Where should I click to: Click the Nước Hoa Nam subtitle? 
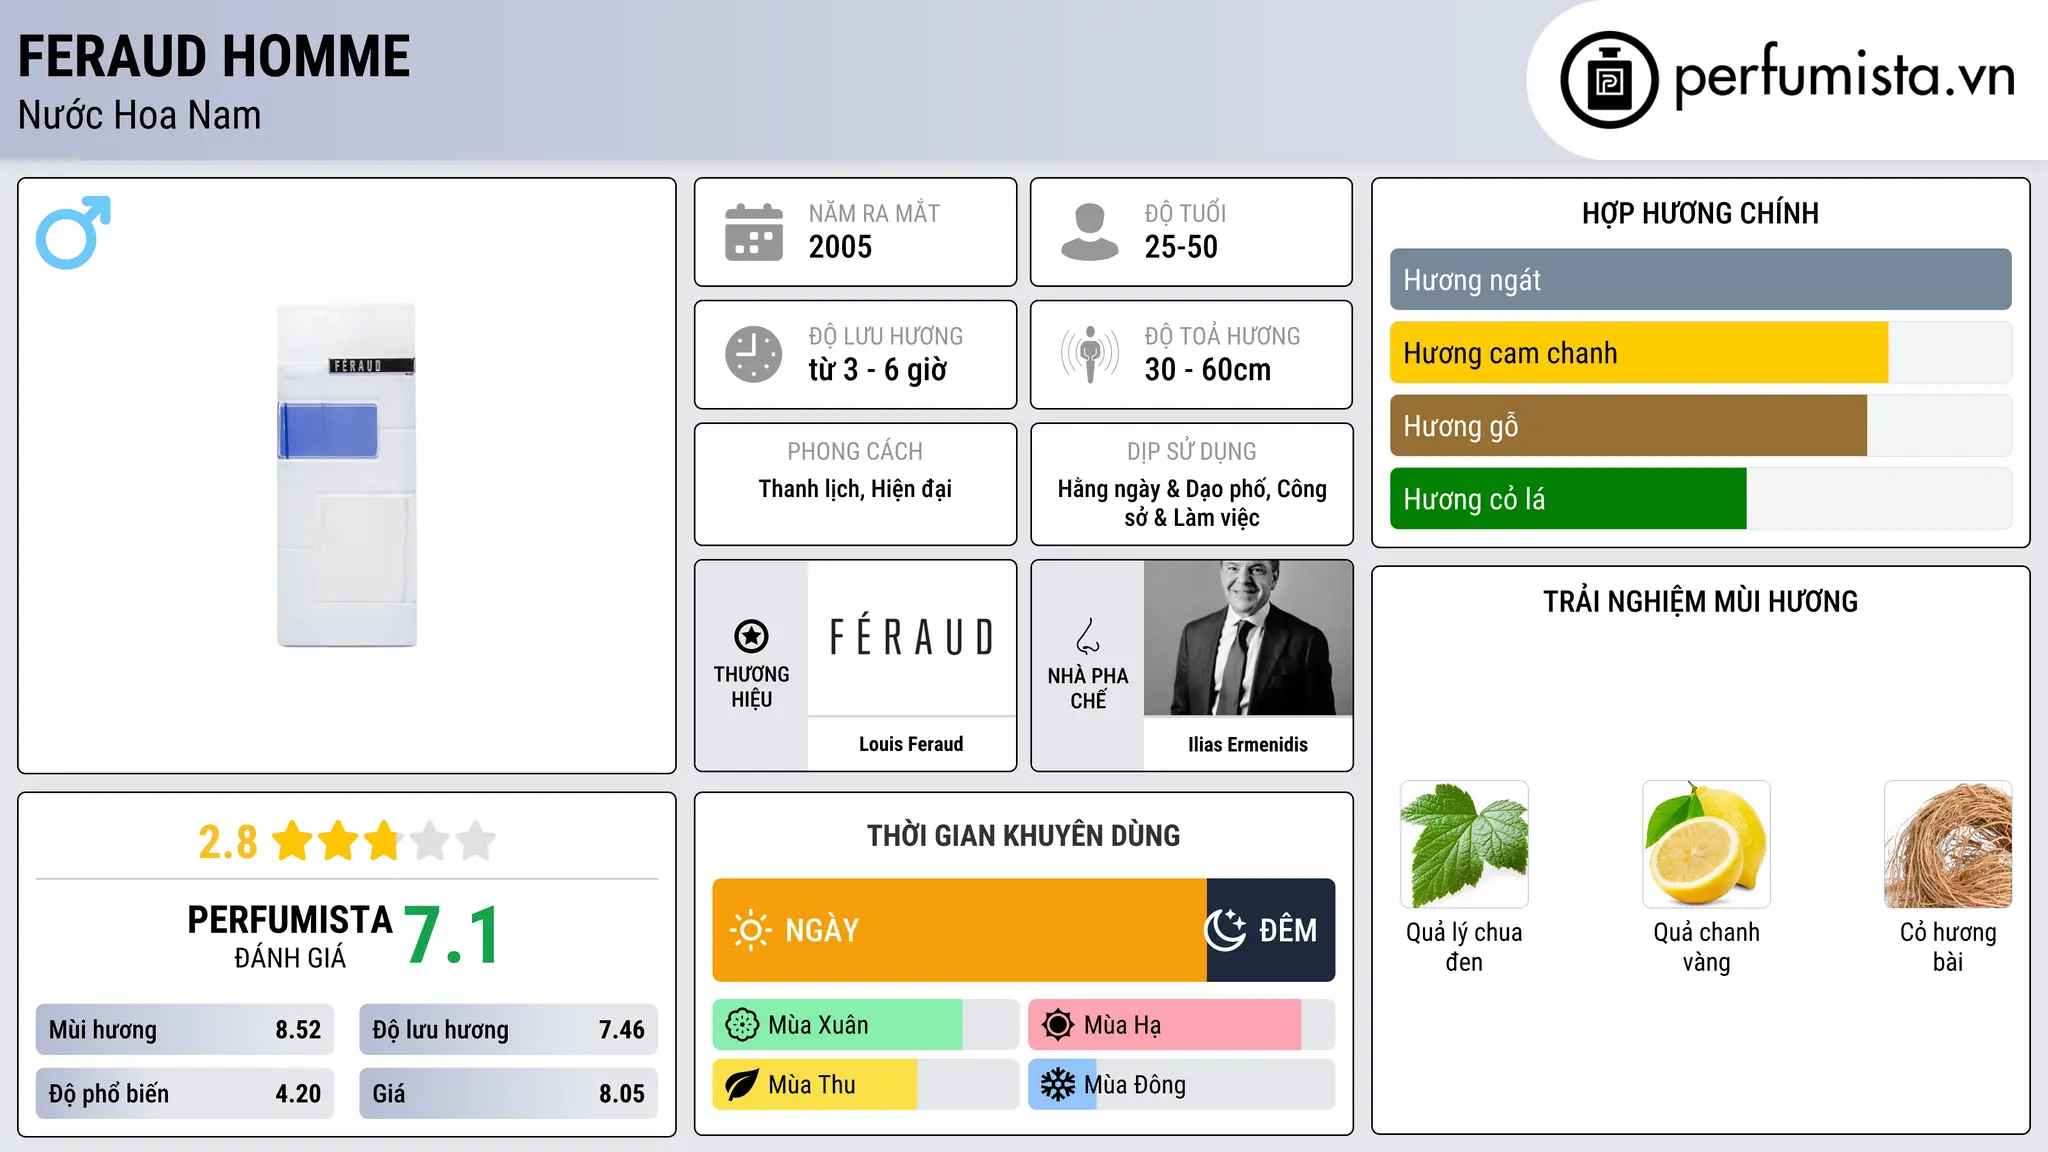pyautogui.click(x=140, y=115)
